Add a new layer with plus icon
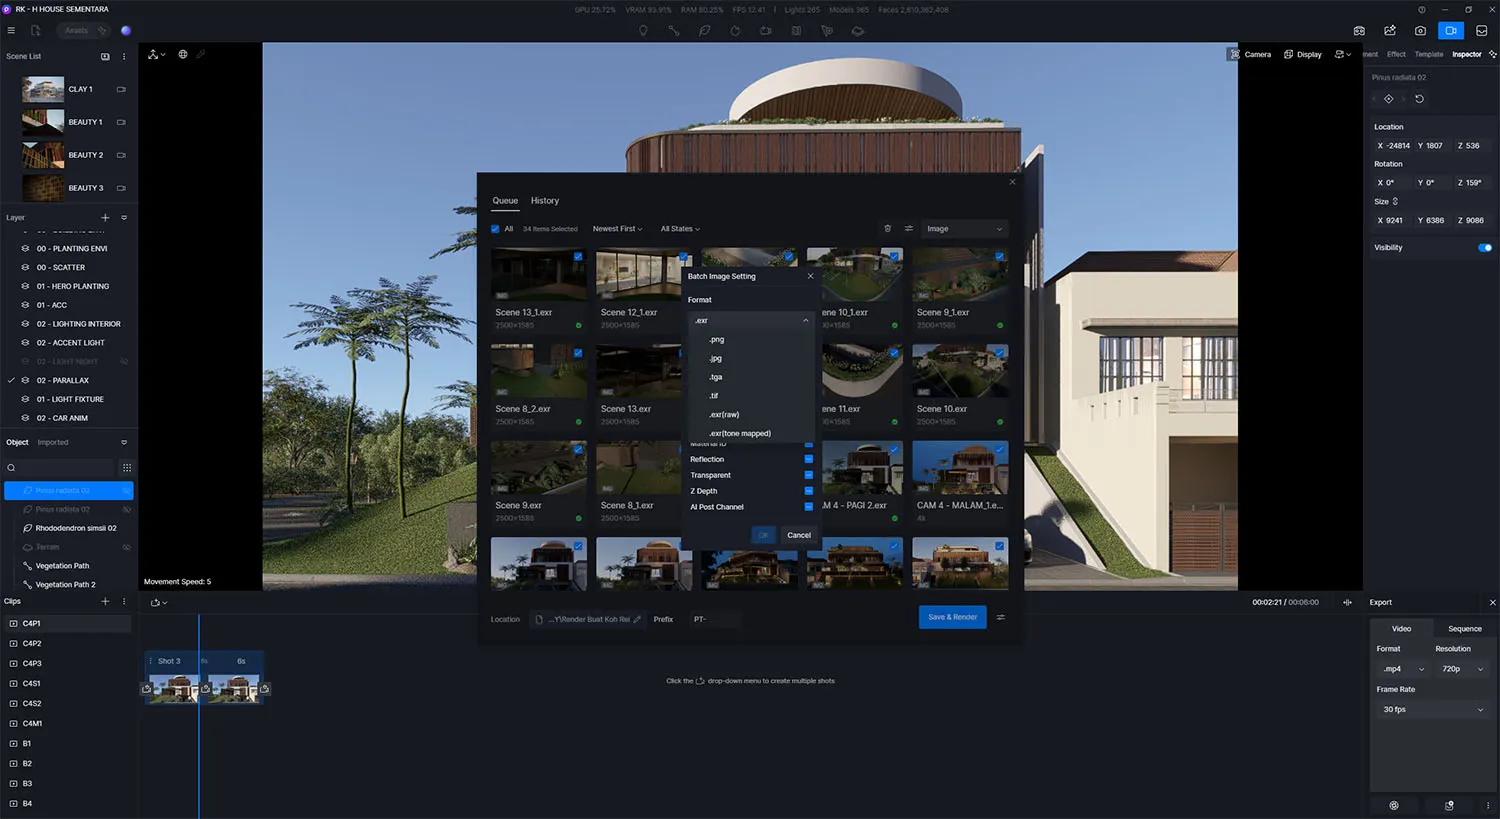This screenshot has height=819, width=1500. point(105,217)
